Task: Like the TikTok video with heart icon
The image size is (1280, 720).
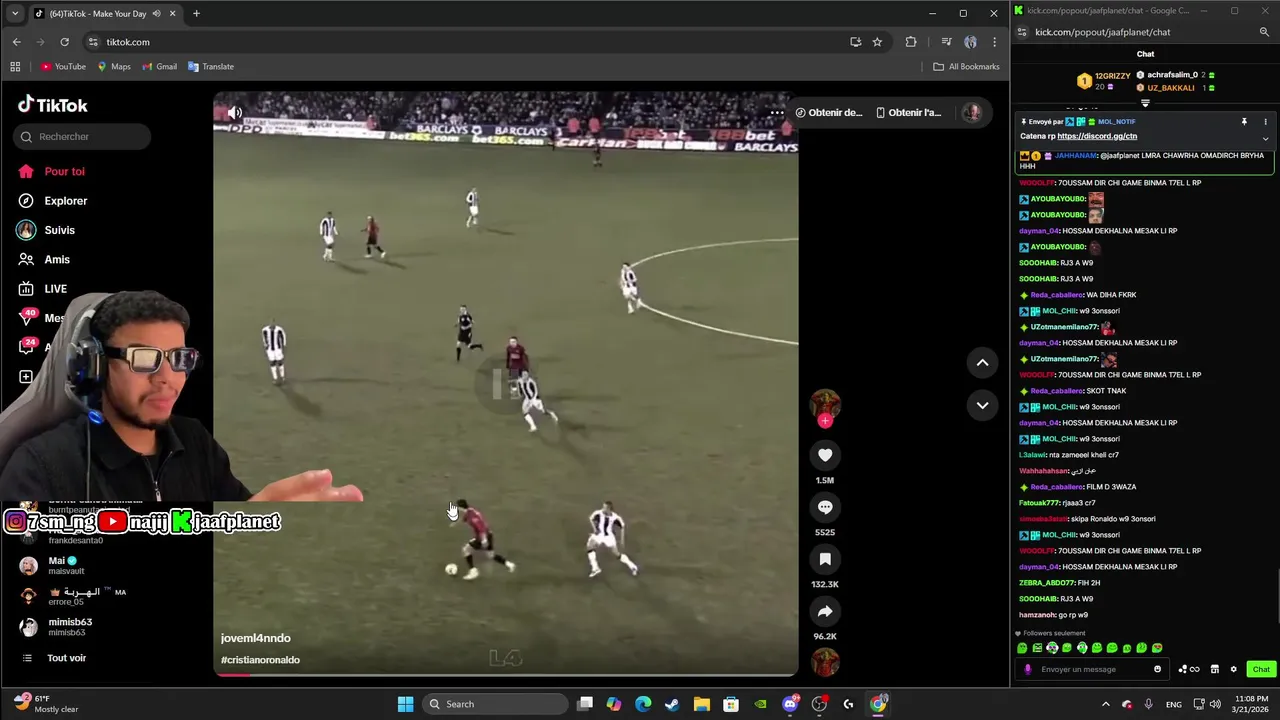Action: click(825, 455)
